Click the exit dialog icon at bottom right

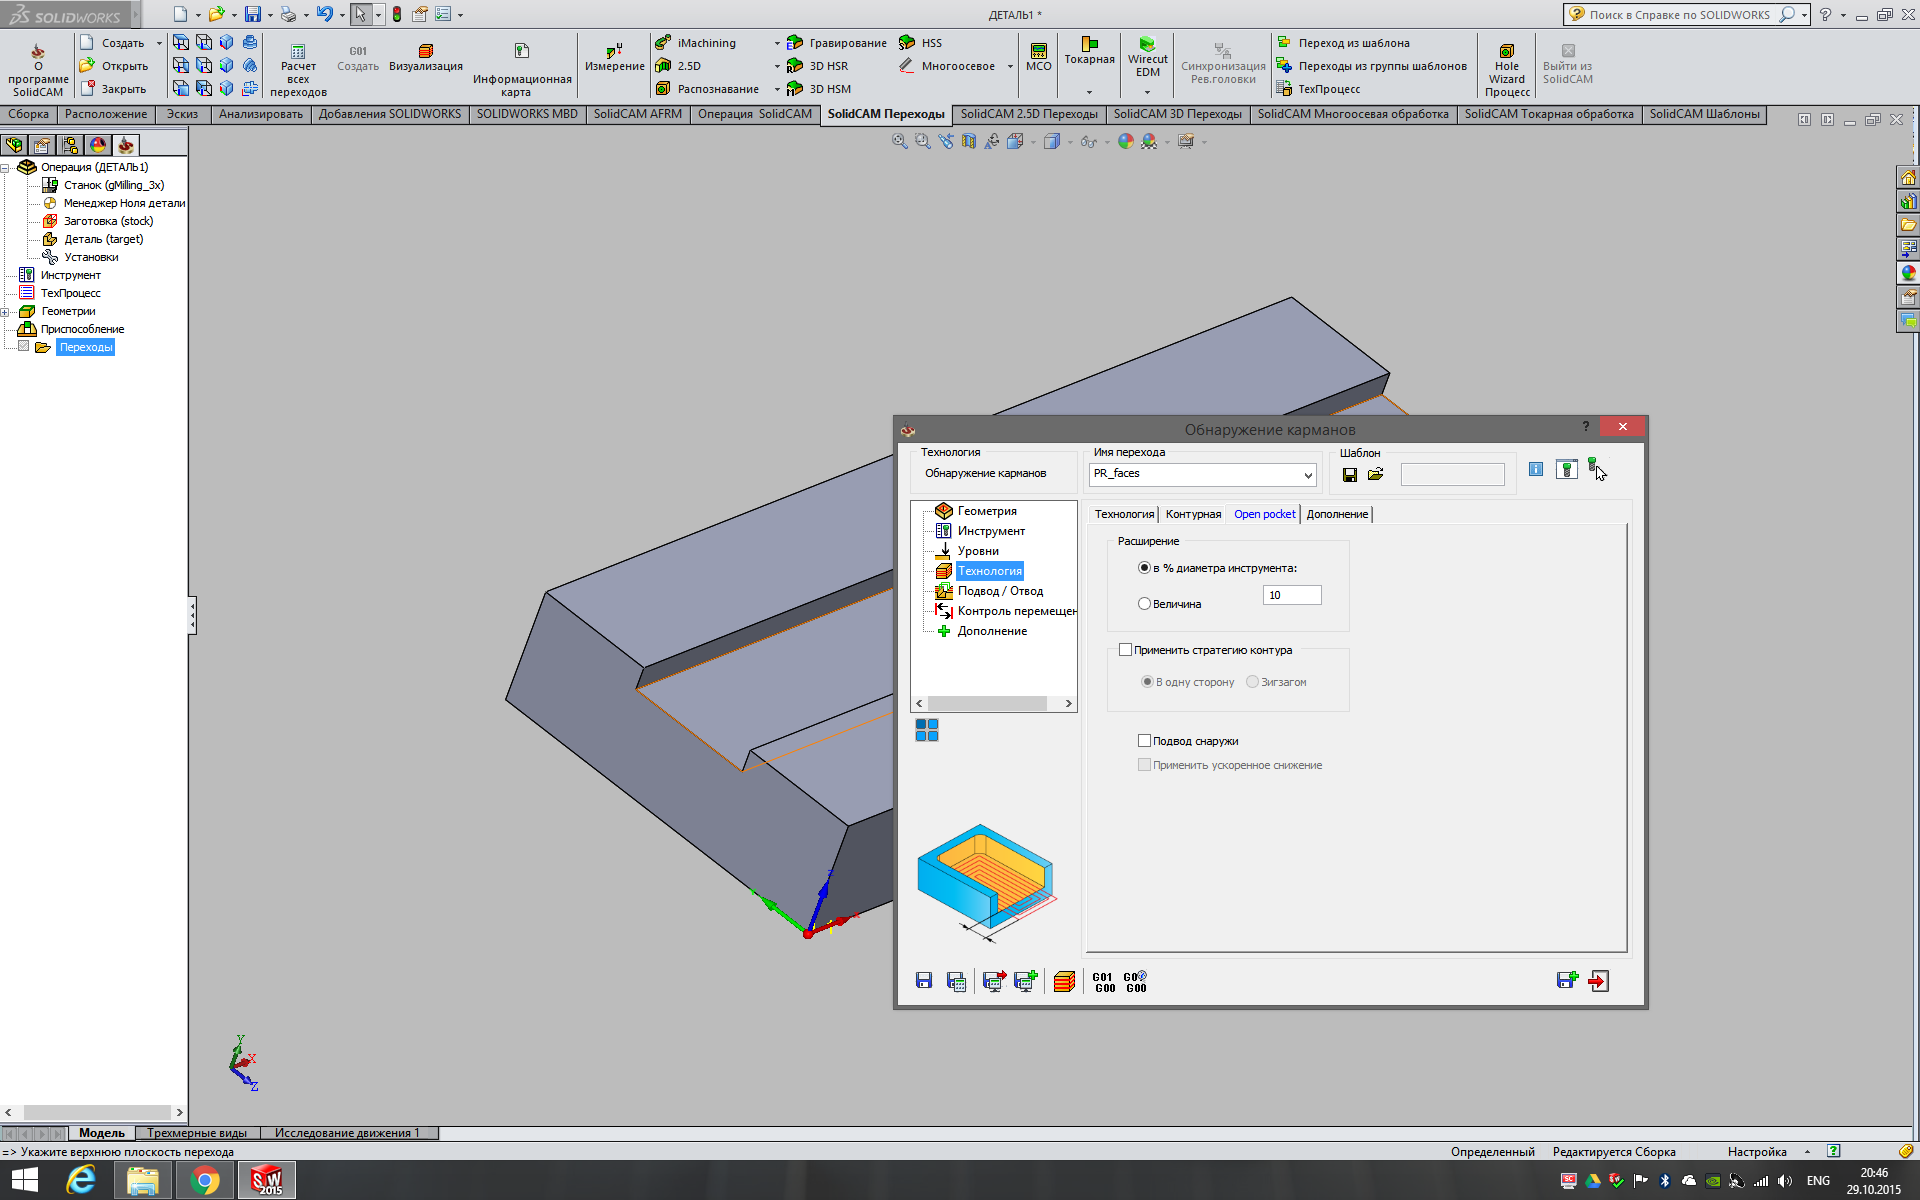(x=1598, y=981)
